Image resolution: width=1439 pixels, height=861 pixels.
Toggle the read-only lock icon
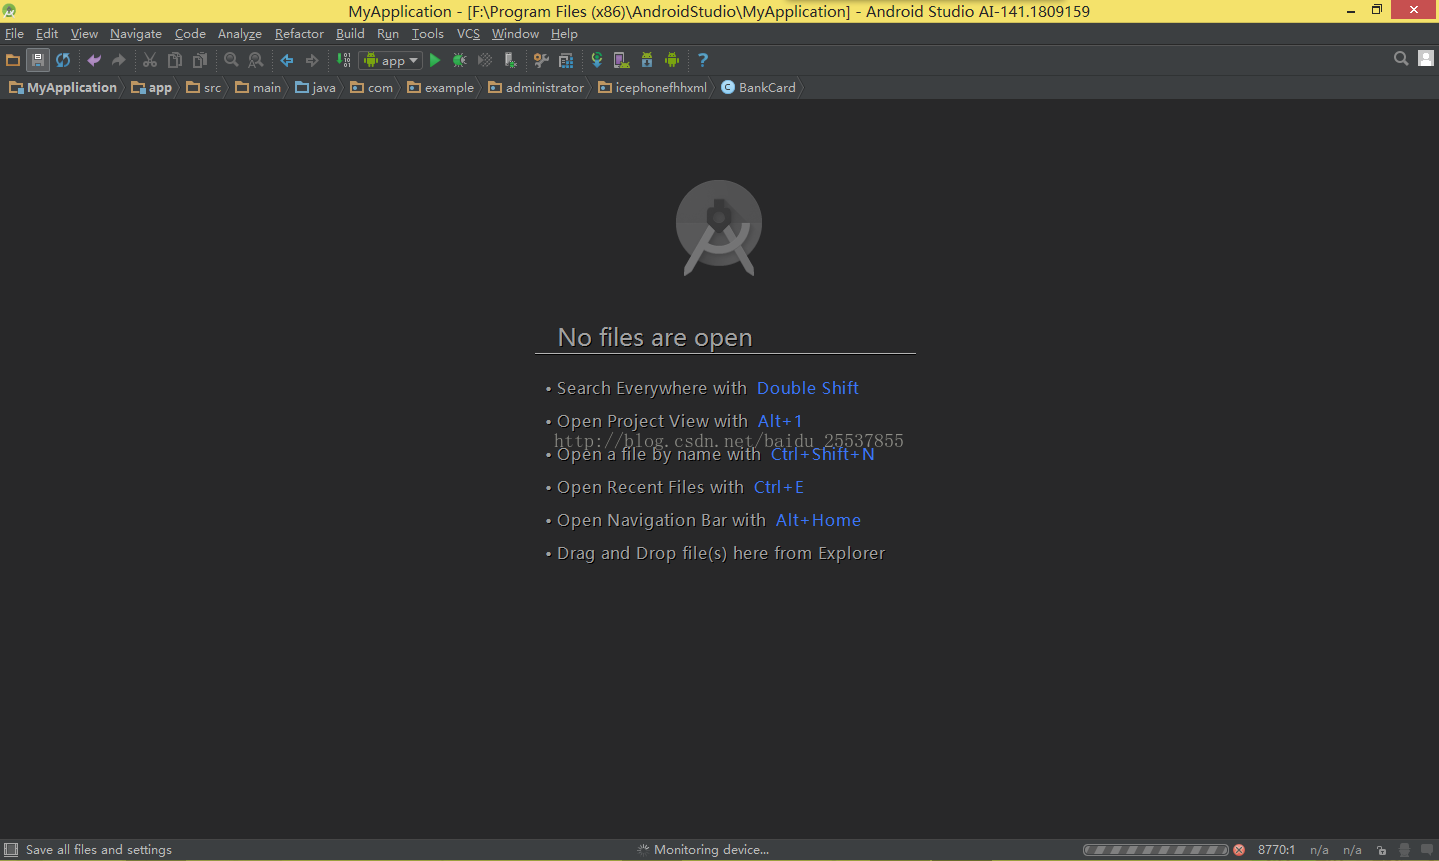pyautogui.click(x=1382, y=850)
